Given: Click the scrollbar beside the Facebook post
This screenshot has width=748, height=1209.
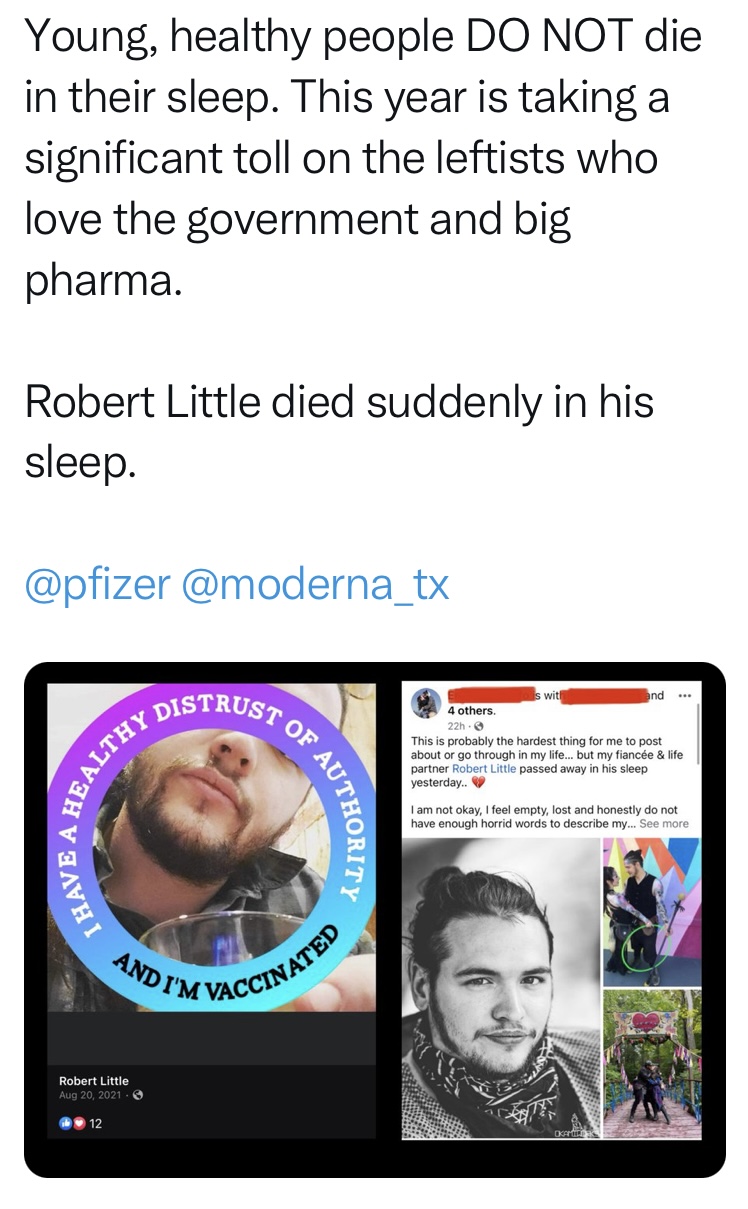Looking at the screenshot, I should tap(695, 760).
